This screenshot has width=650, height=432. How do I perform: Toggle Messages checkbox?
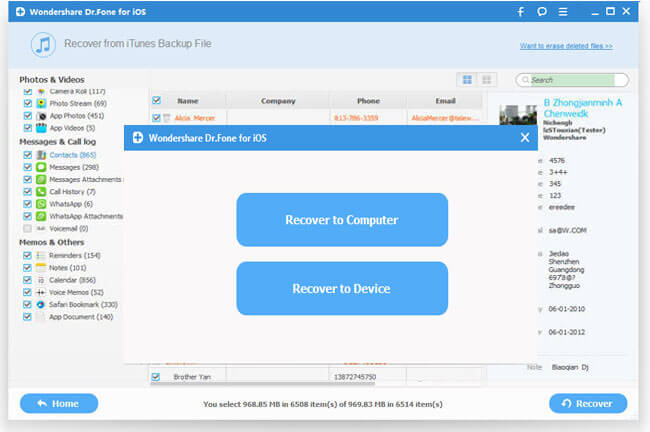tap(28, 167)
